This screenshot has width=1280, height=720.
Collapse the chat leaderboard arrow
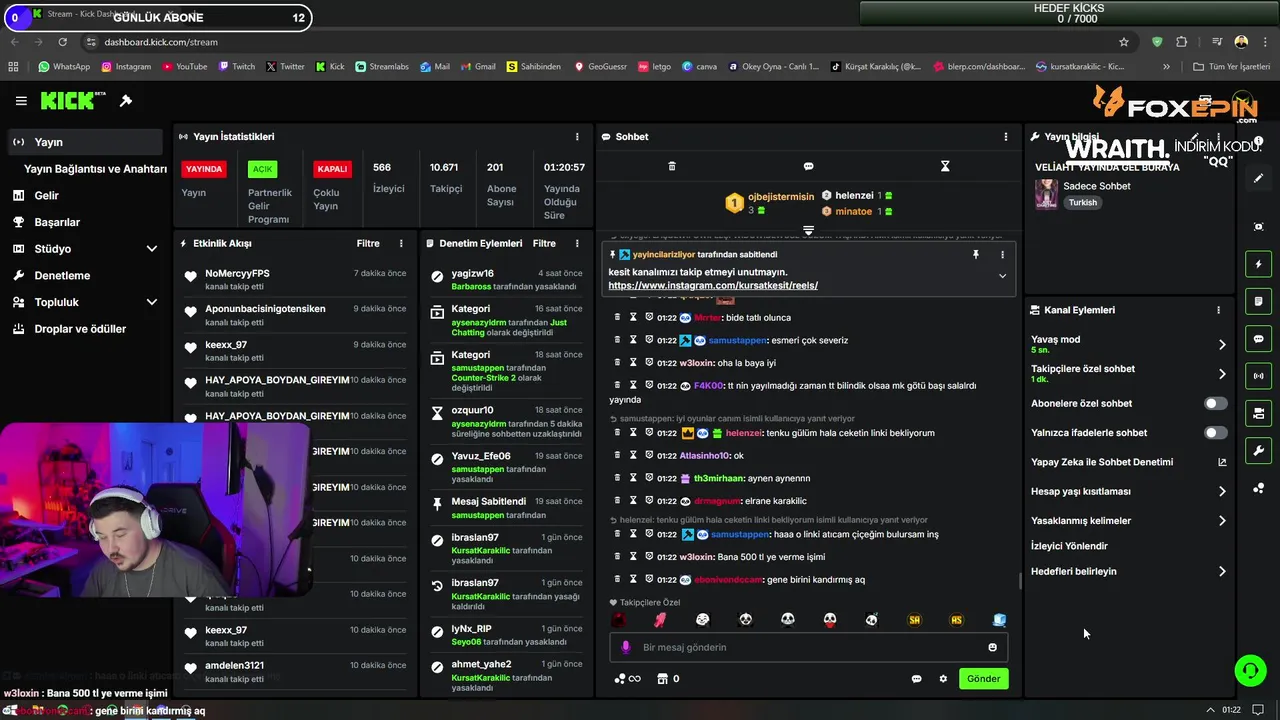tap(808, 230)
